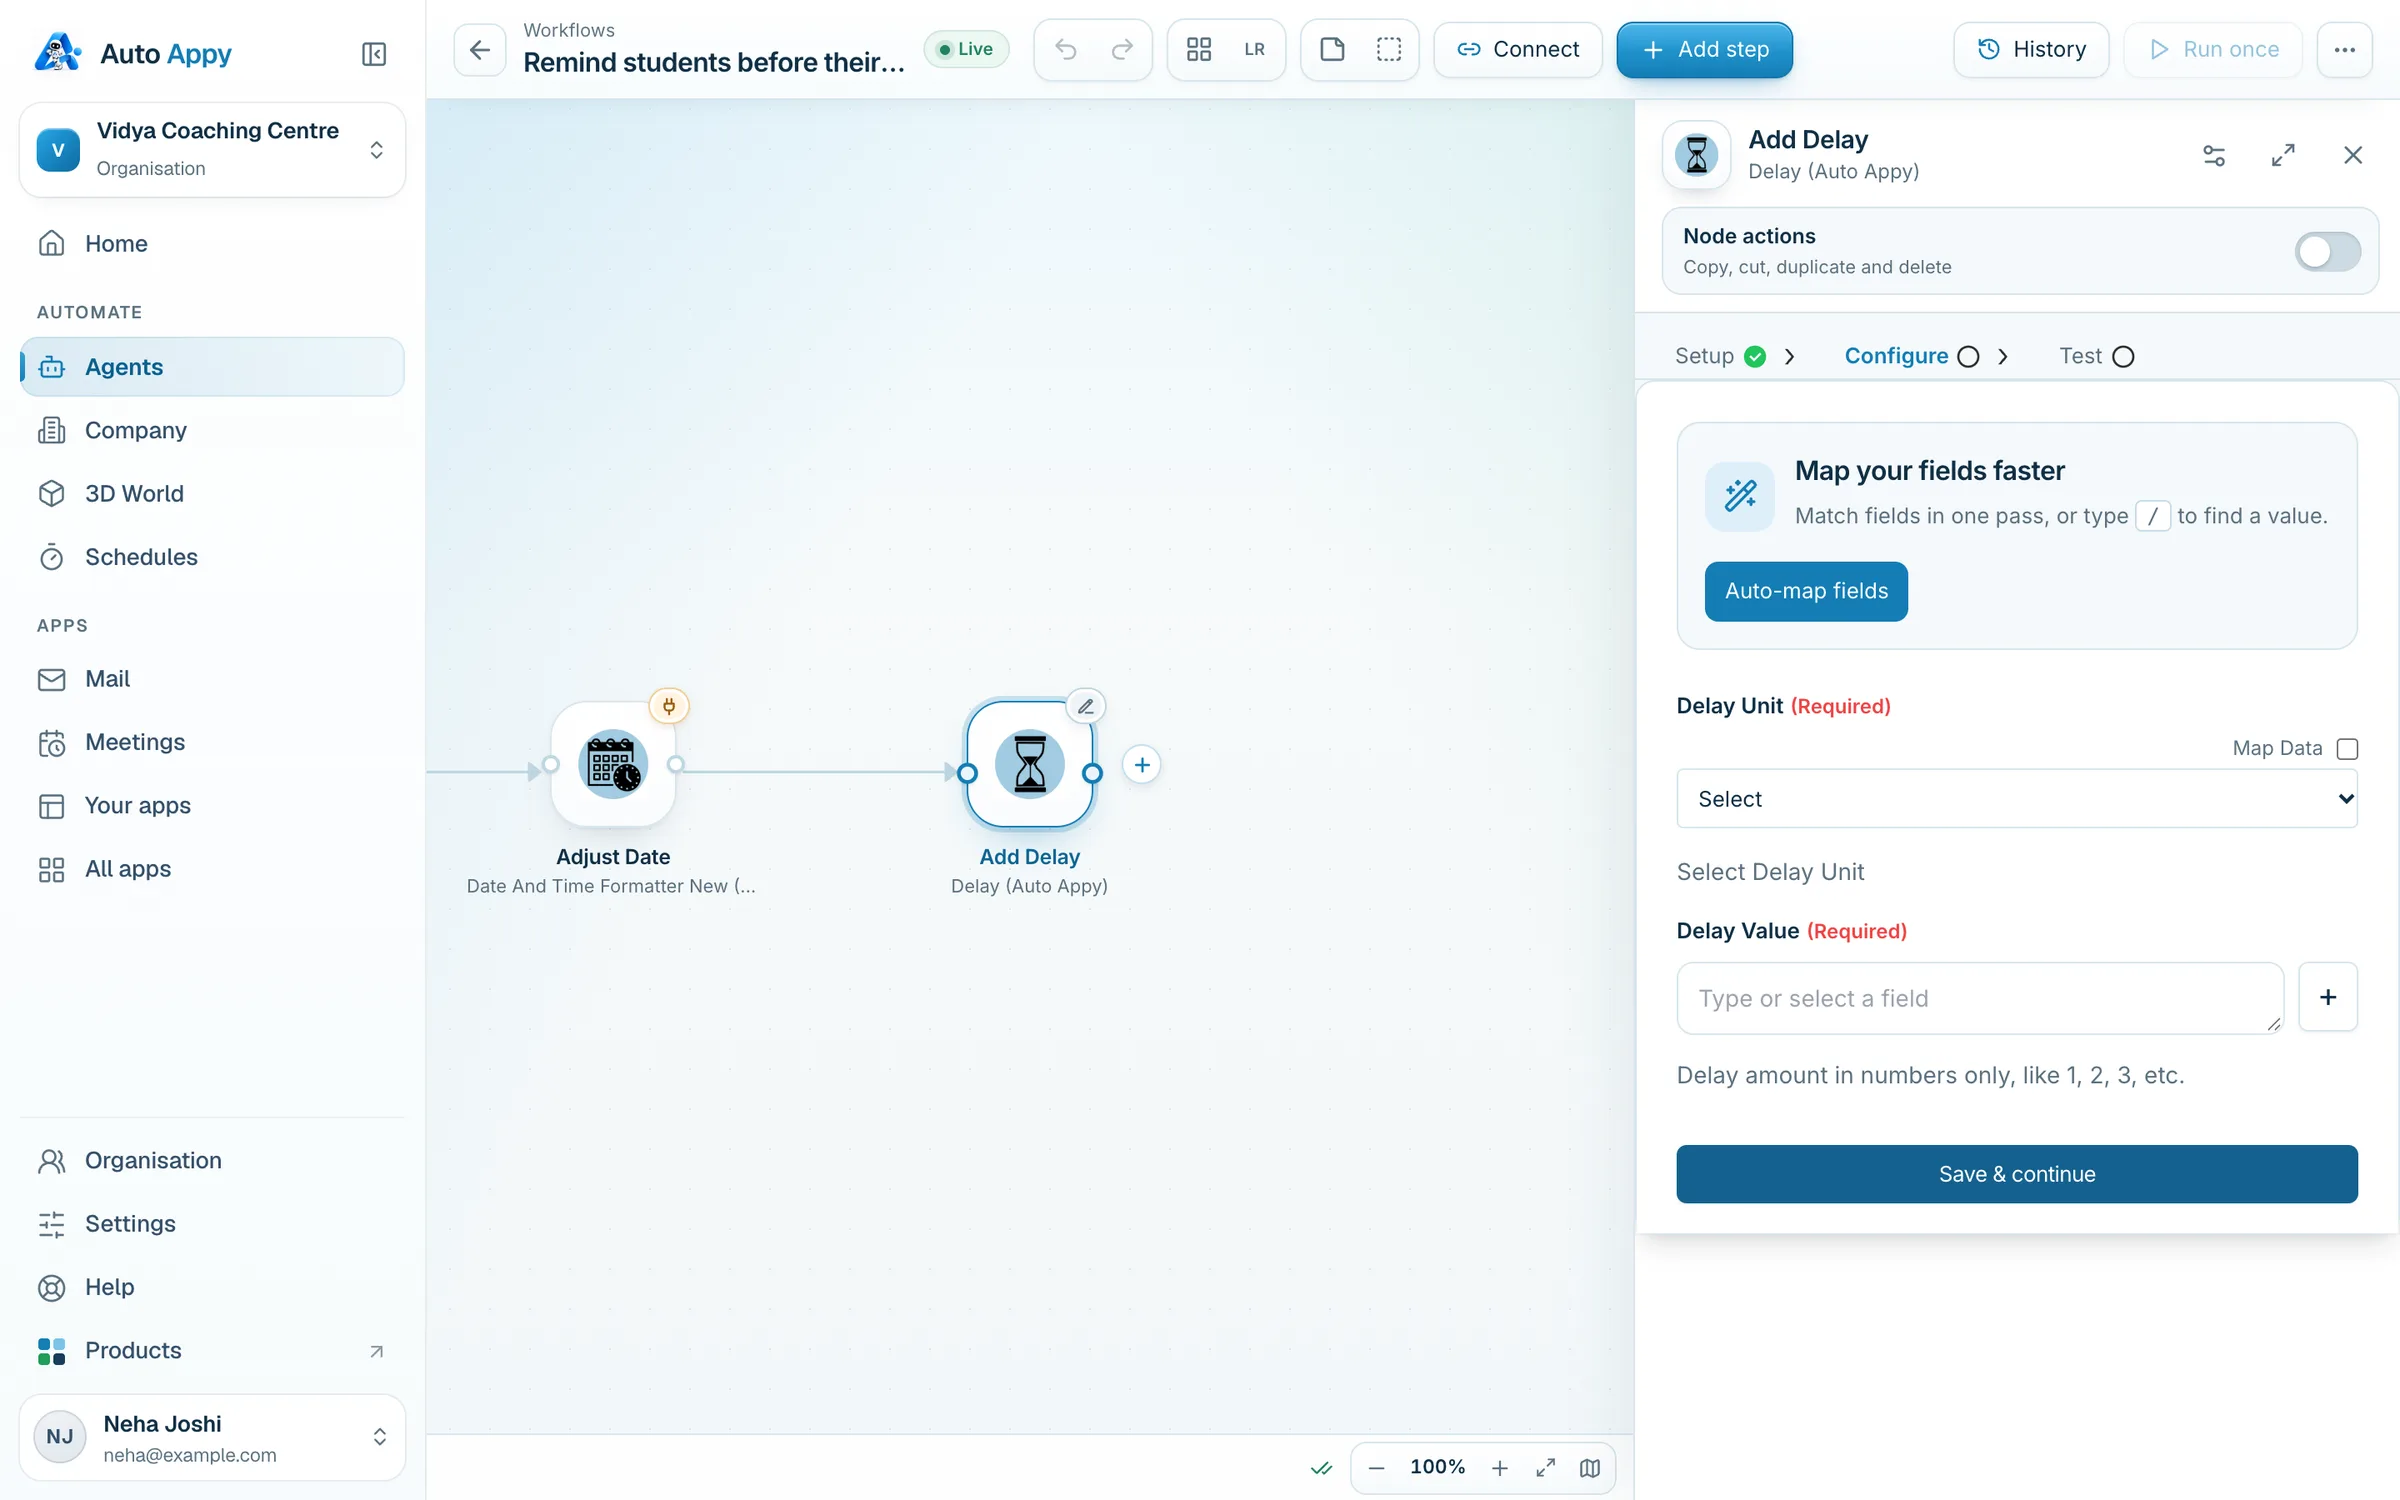
Task: Click the redo arrow in toolbar
Action: (x=1122, y=49)
